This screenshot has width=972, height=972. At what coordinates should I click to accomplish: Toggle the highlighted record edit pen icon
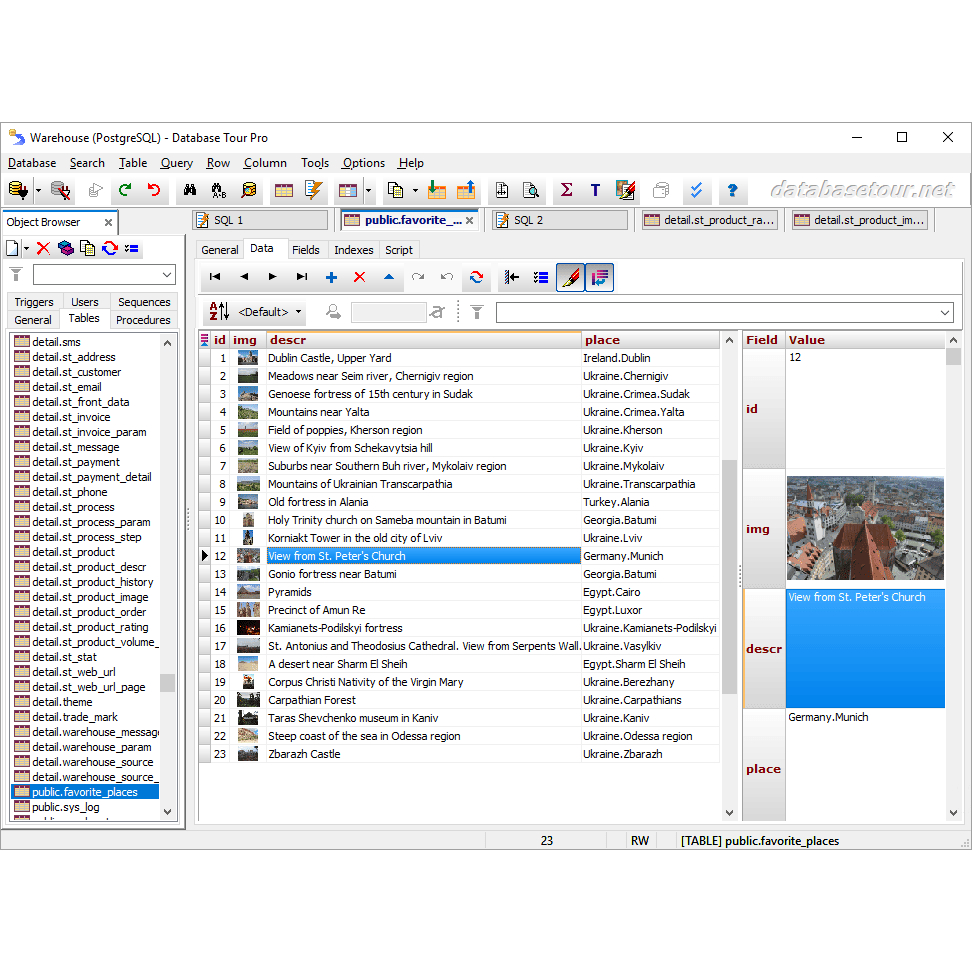pyautogui.click(x=570, y=277)
